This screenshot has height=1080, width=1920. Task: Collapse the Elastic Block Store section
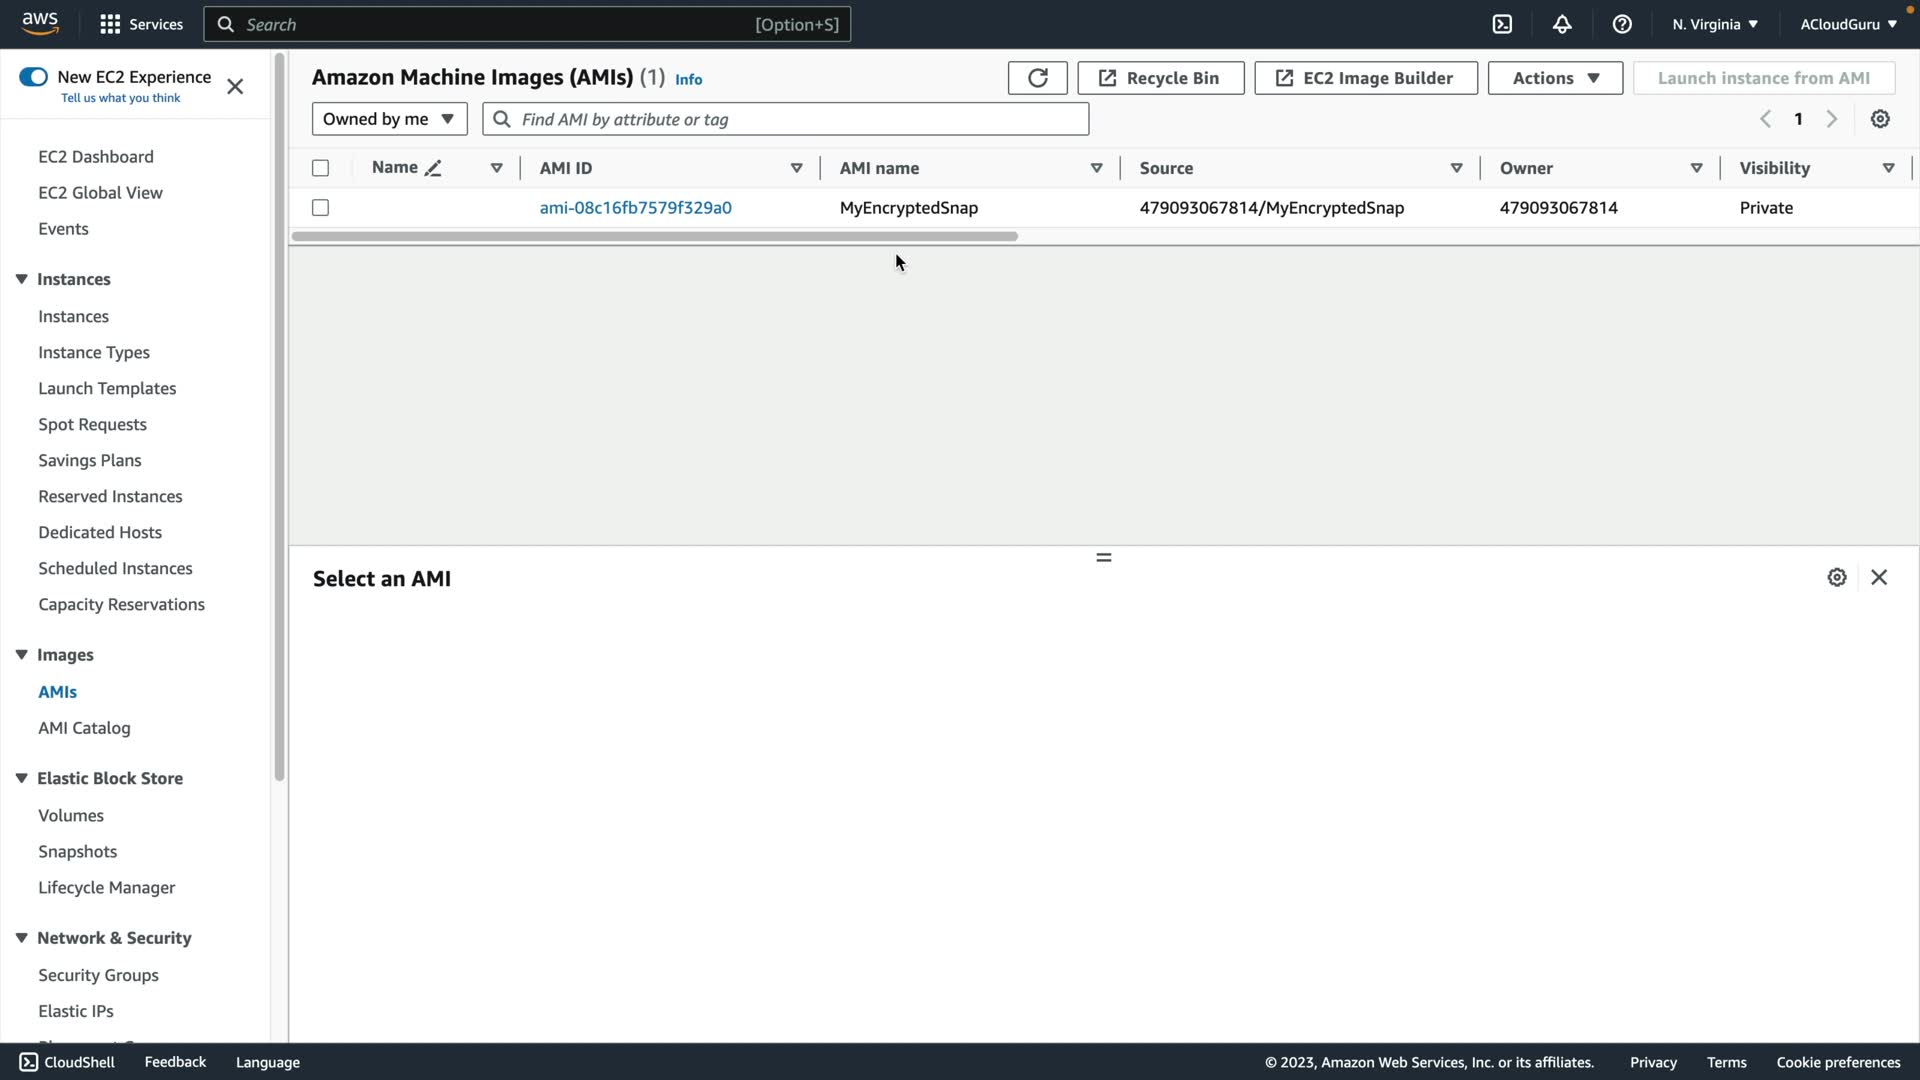[21, 778]
